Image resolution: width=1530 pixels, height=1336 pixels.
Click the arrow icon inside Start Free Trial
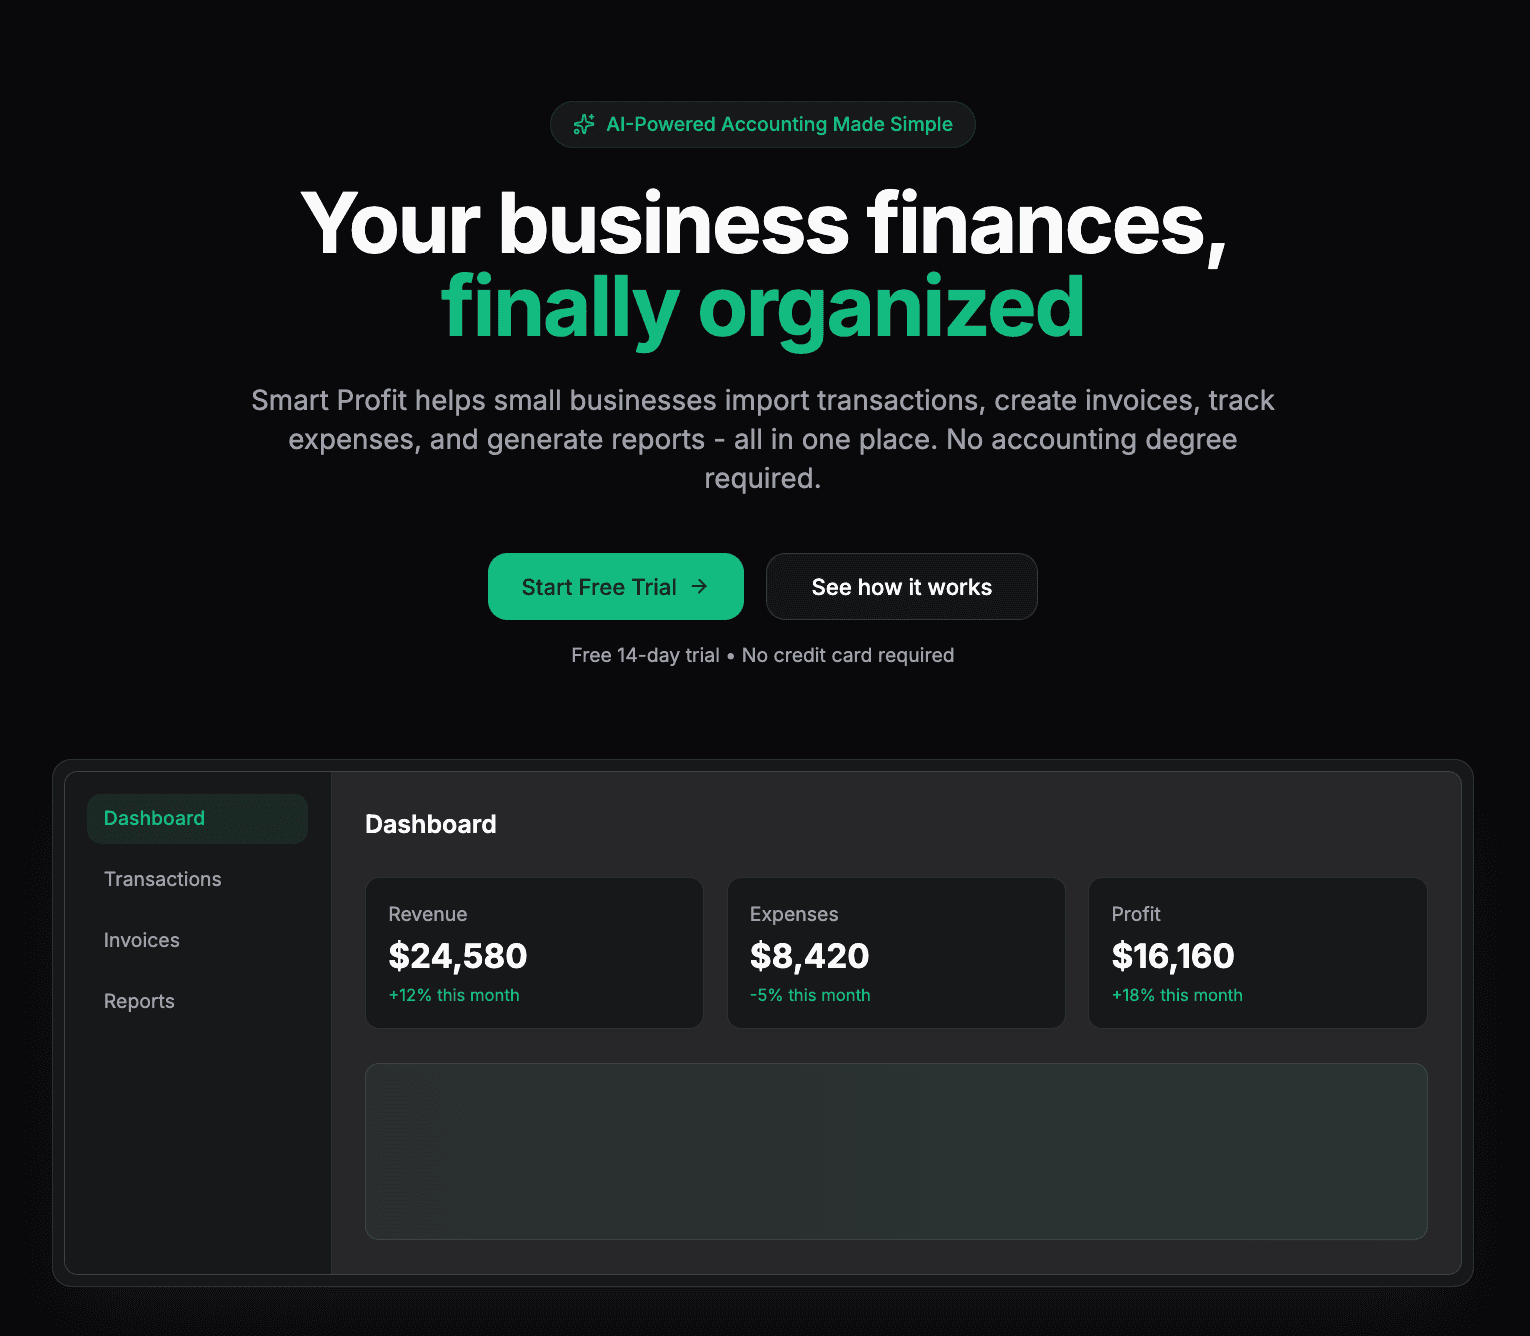[700, 587]
